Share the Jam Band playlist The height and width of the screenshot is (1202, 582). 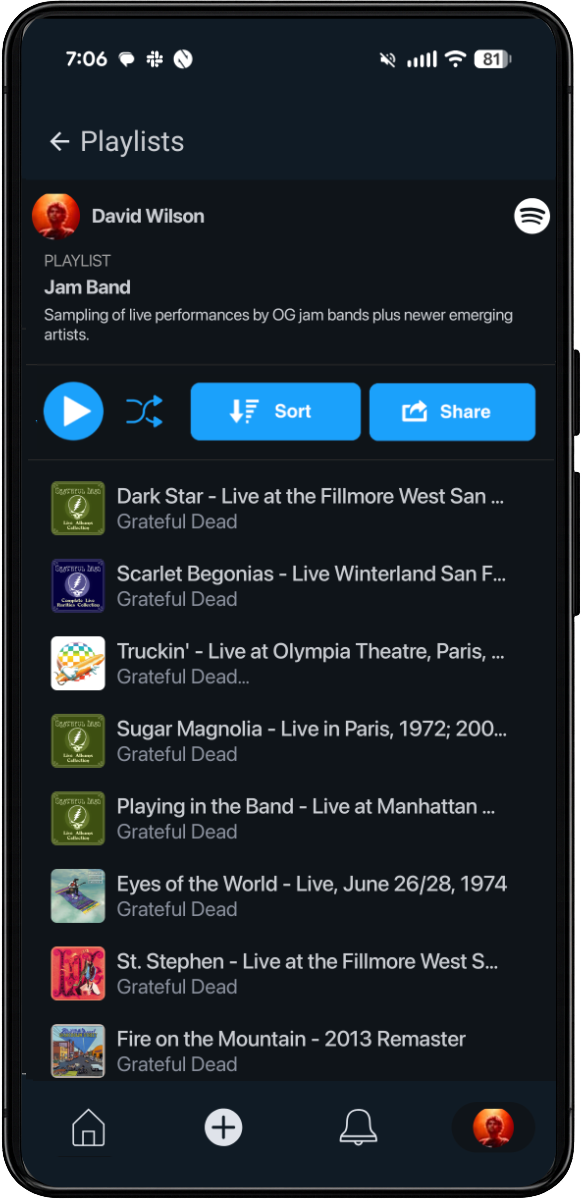pyautogui.click(x=453, y=411)
